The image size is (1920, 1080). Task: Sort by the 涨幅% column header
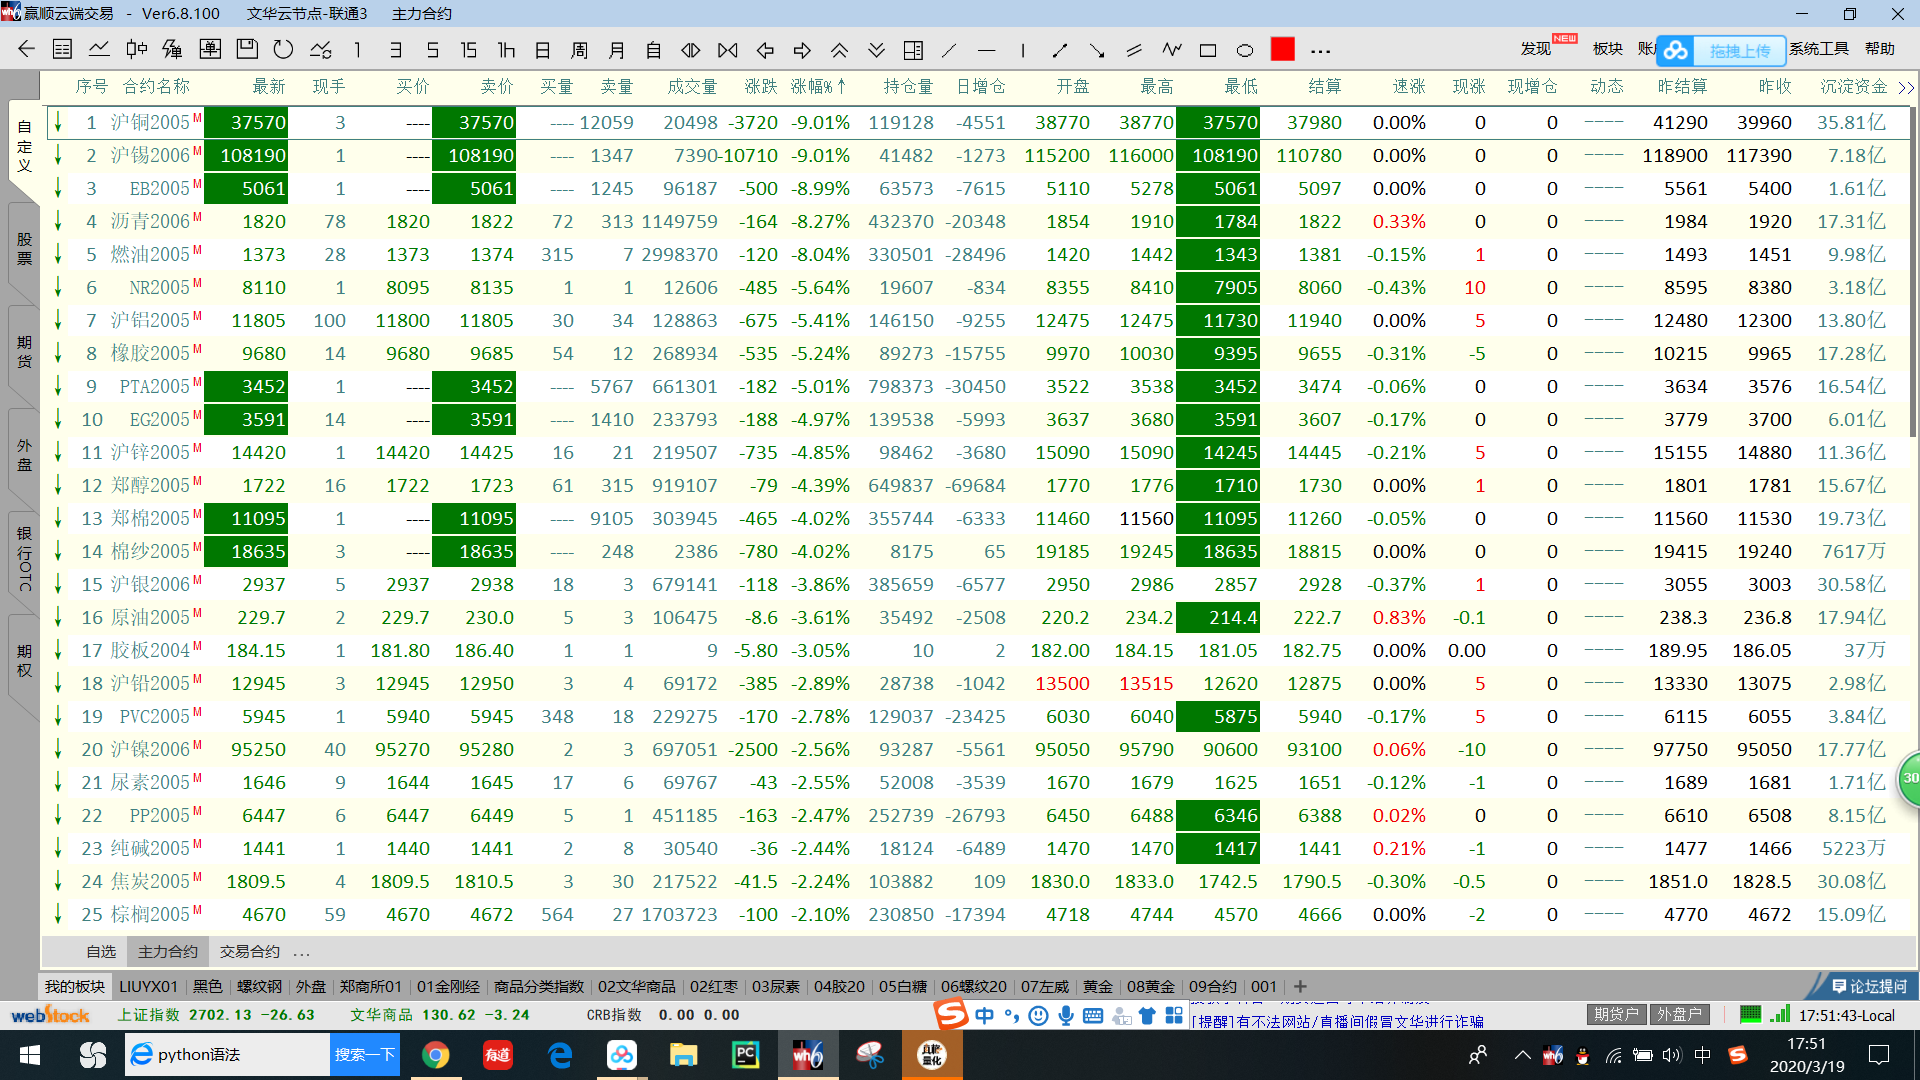pyautogui.click(x=818, y=87)
